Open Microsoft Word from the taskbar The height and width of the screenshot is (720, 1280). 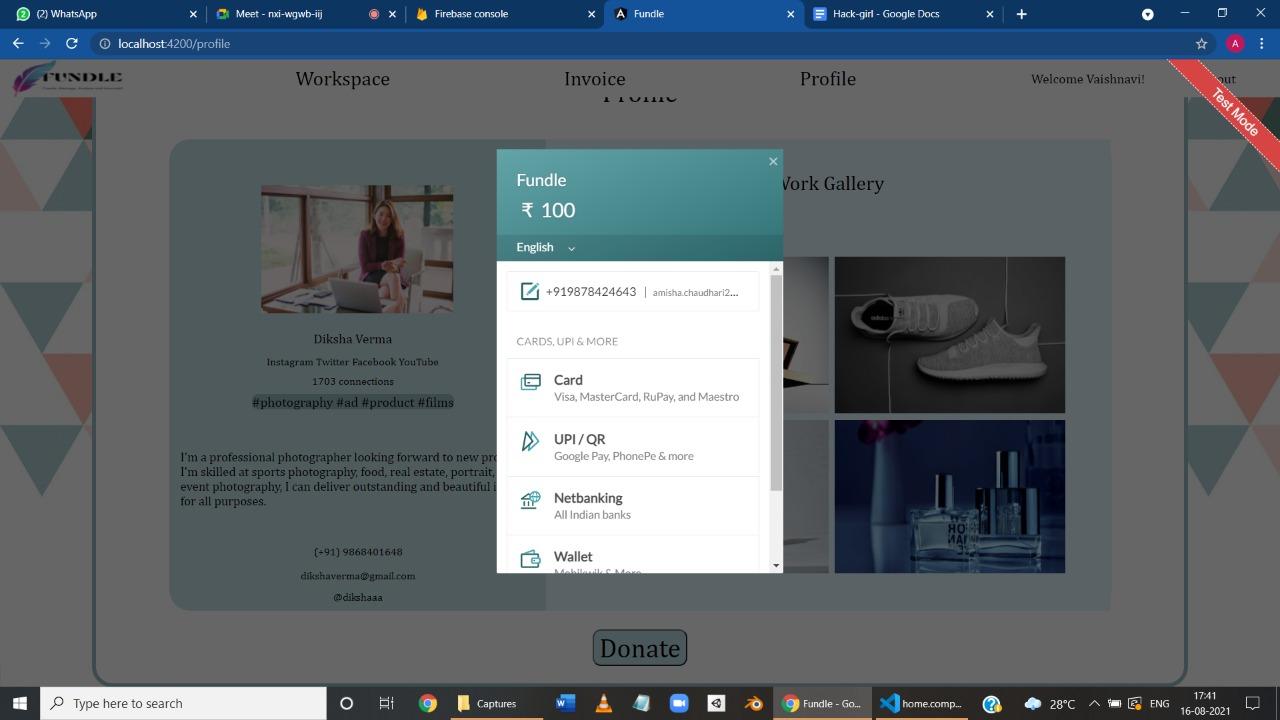pyautogui.click(x=565, y=703)
